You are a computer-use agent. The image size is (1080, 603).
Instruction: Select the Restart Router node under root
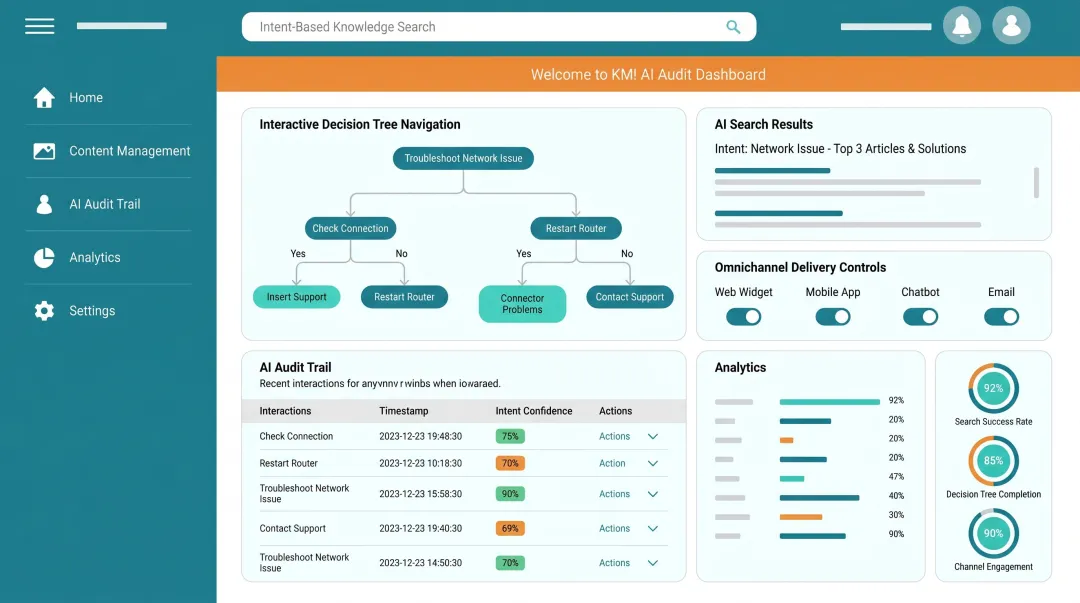tap(576, 228)
